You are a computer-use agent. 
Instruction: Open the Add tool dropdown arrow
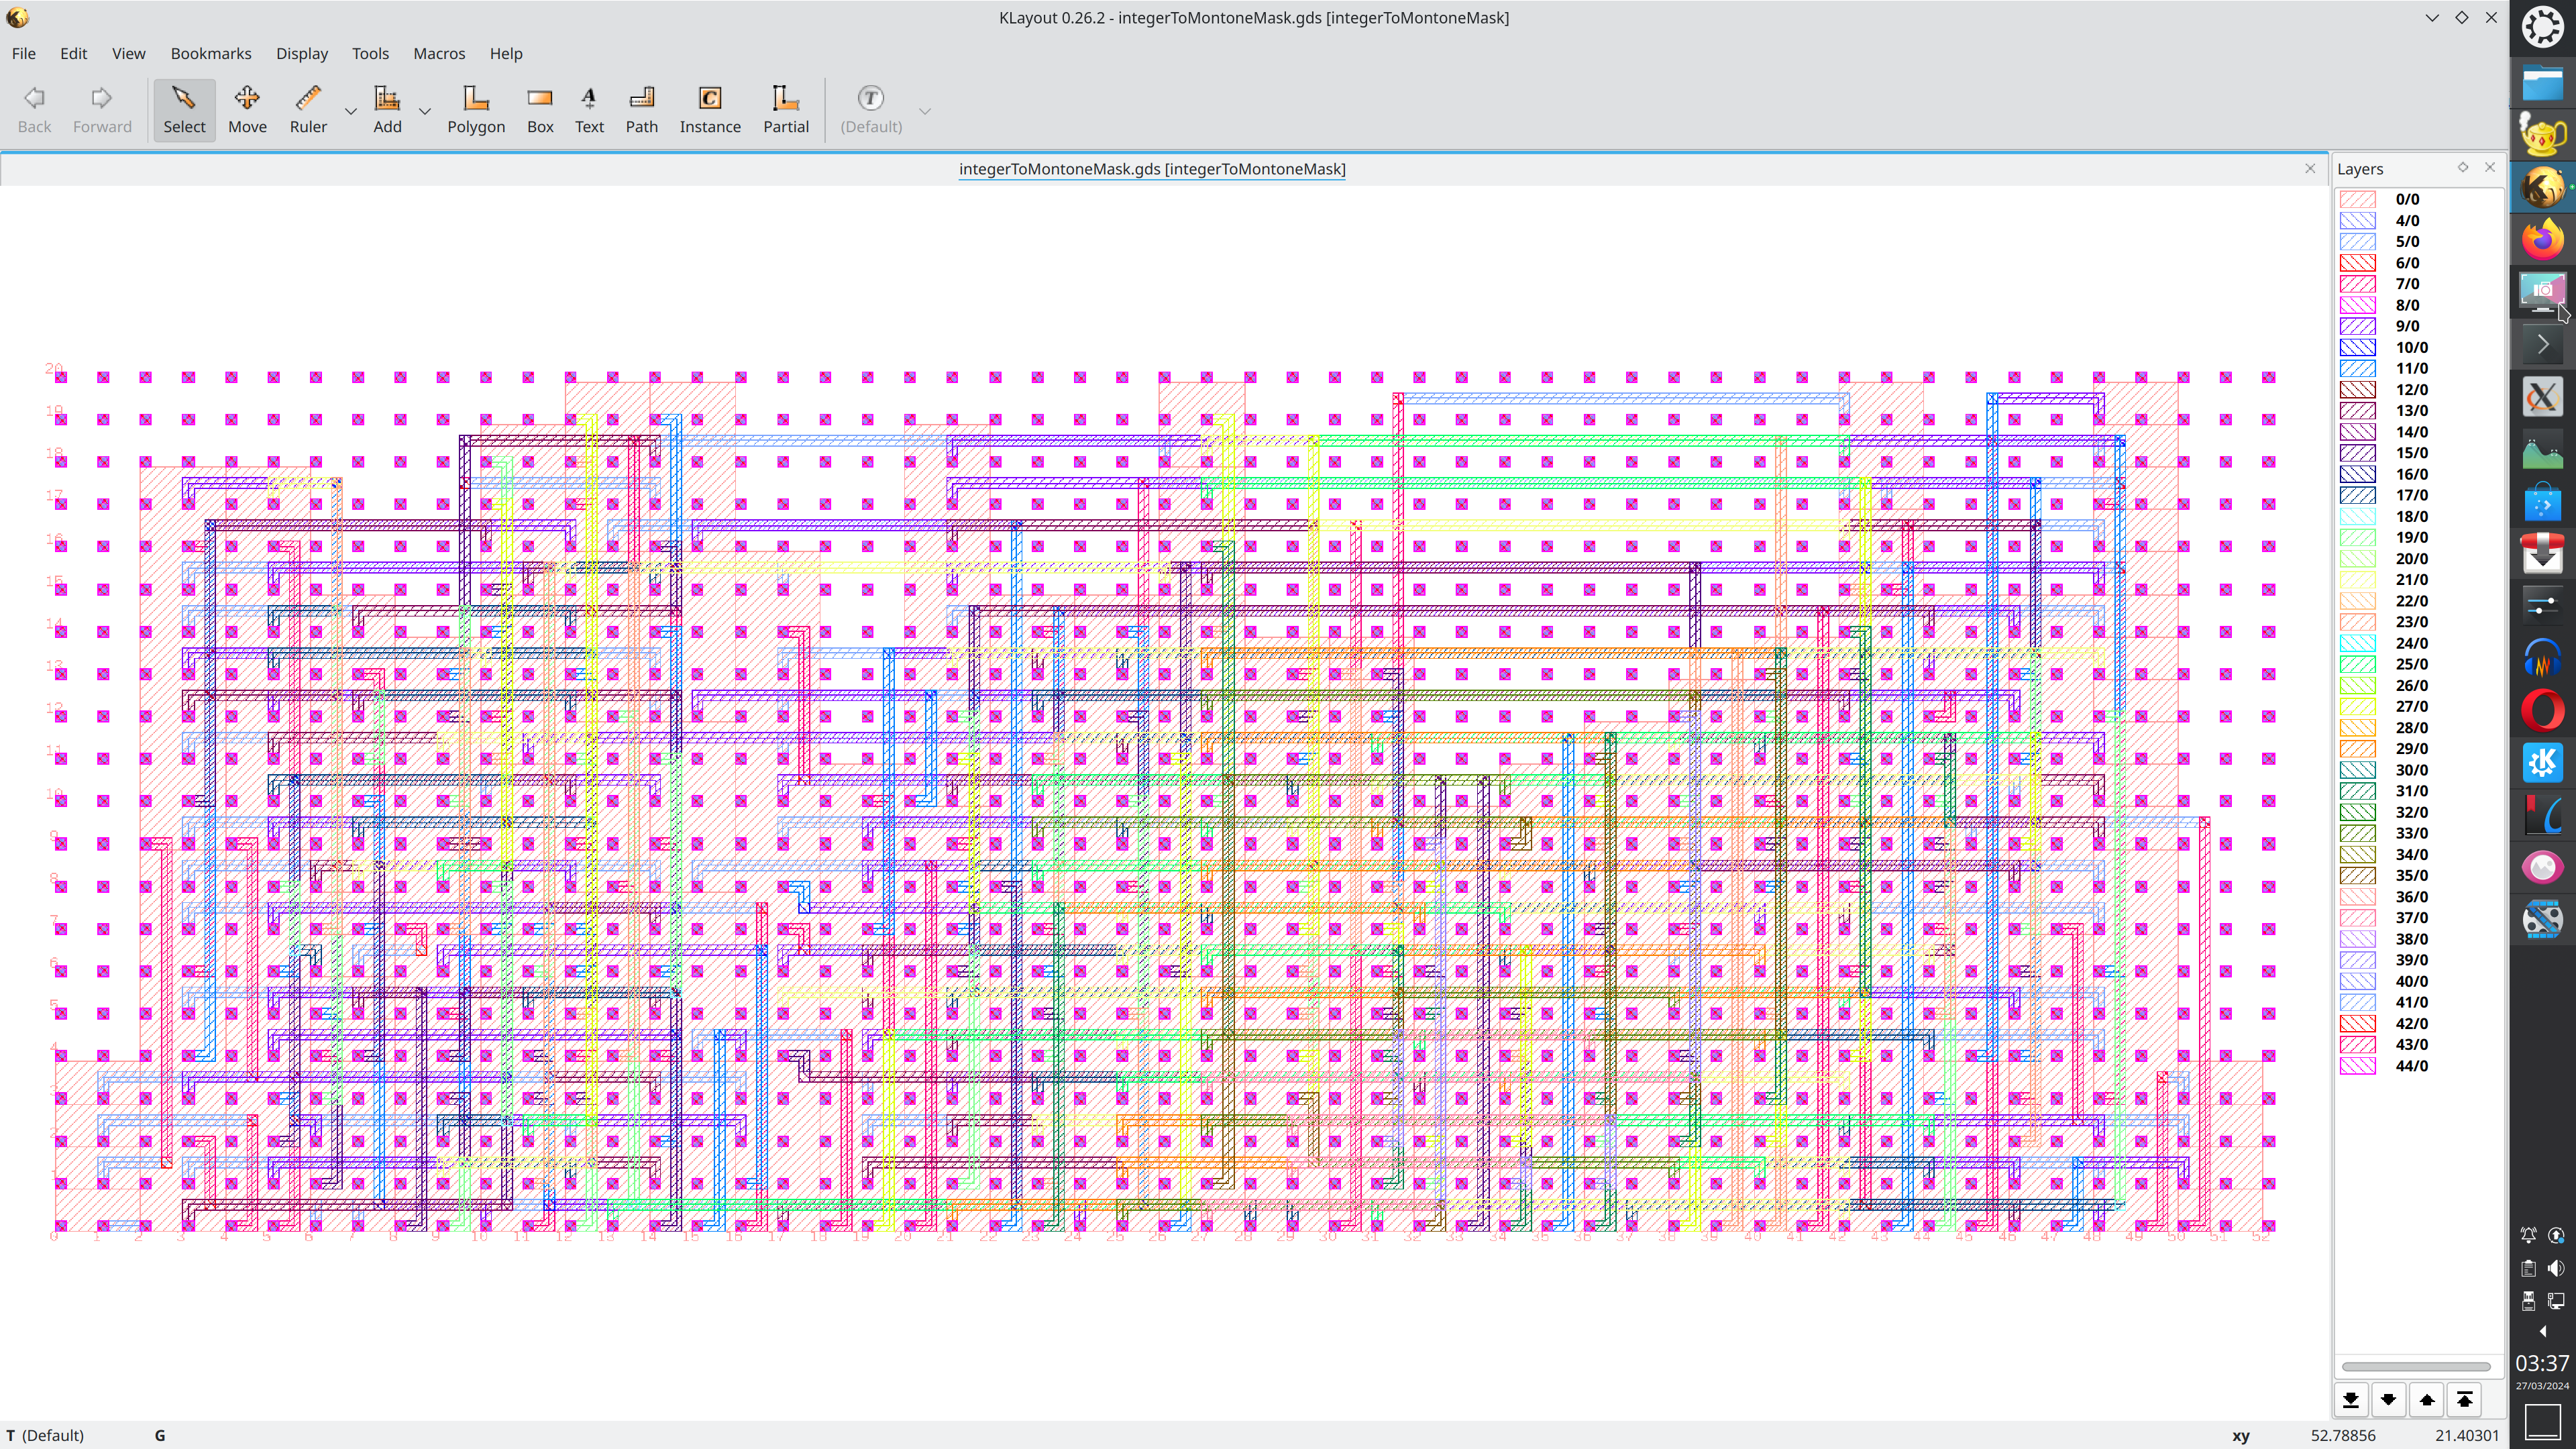pyautogui.click(x=425, y=111)
